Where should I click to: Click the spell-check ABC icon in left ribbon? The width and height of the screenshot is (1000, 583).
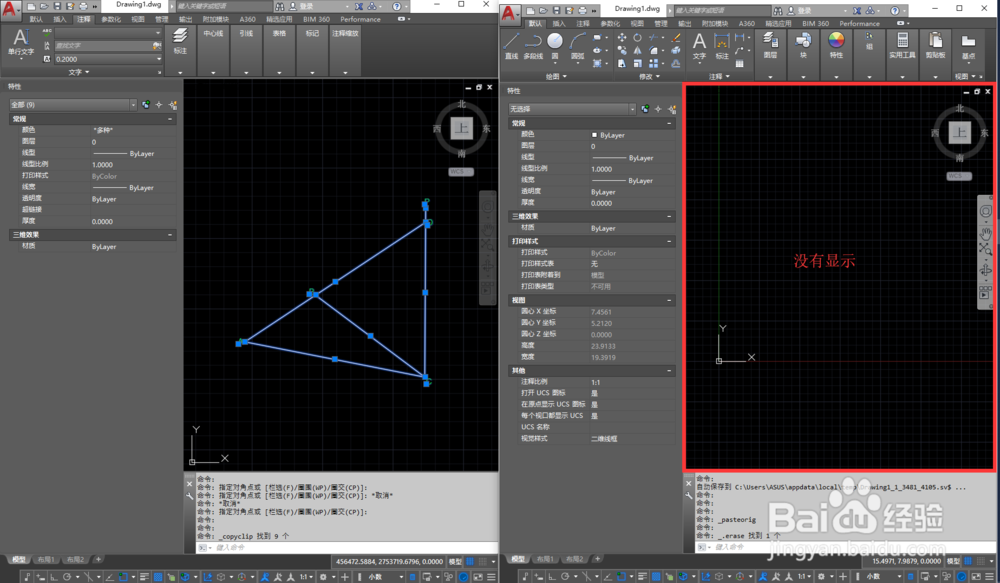pos(47,33)
